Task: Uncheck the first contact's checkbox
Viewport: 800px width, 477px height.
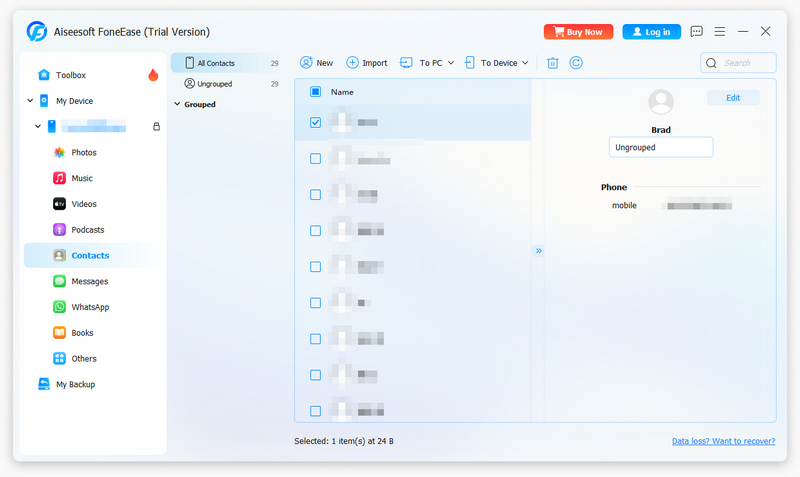Action: coord(315,122)
